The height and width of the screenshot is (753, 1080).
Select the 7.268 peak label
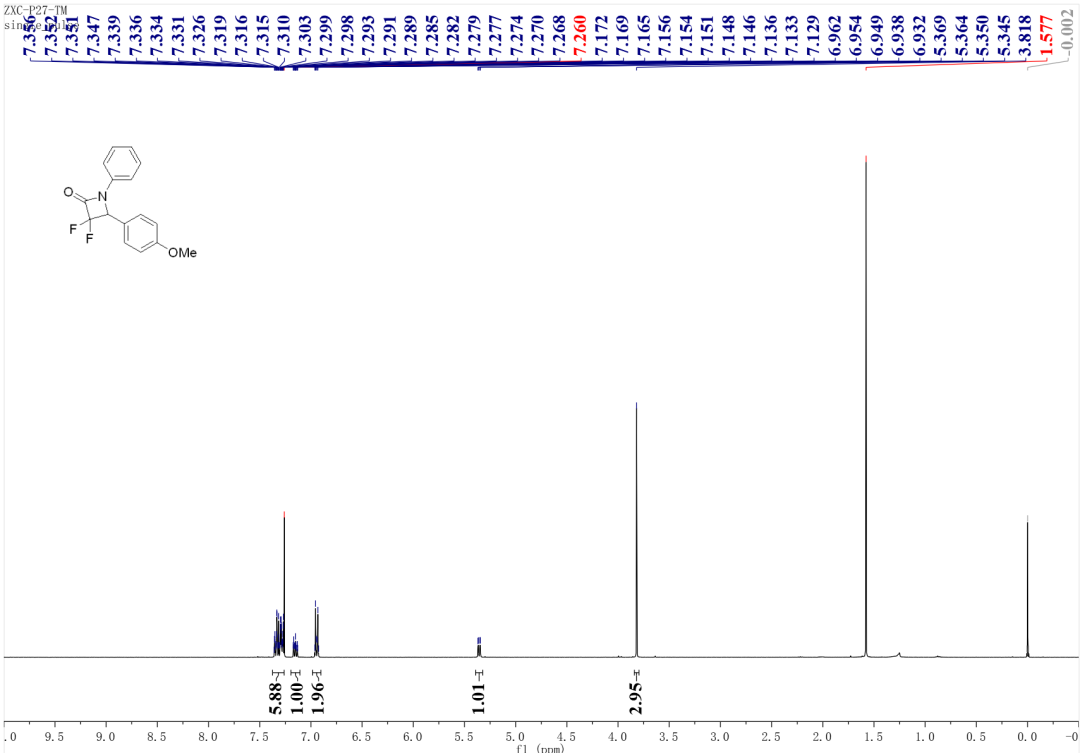pos(559,36)
